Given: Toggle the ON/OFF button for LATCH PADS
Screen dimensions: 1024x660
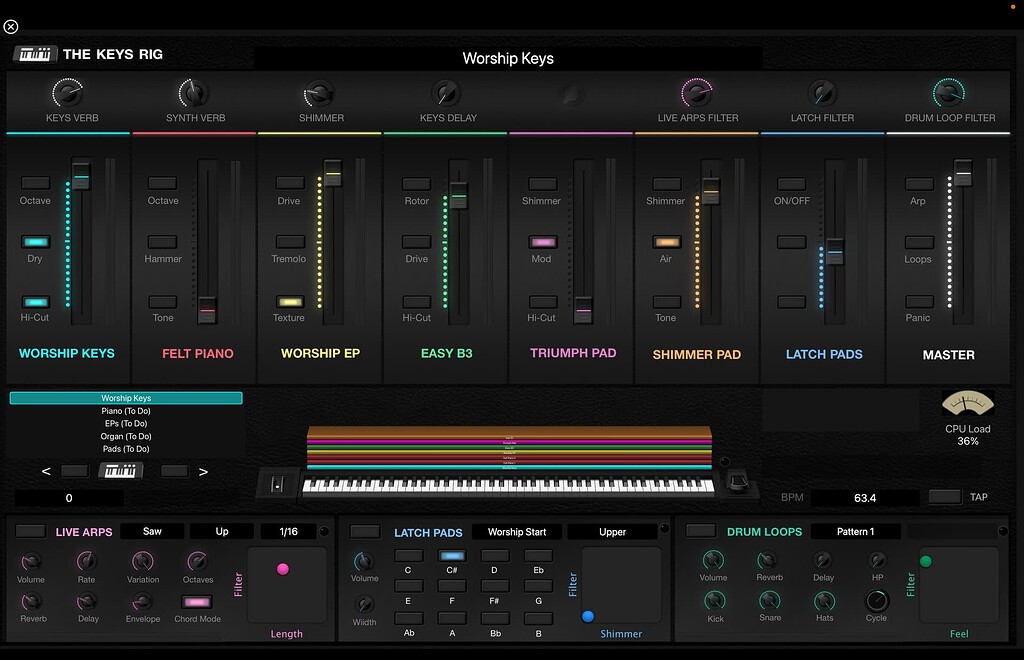Looking at the screenshot, I should pos(790,186).
